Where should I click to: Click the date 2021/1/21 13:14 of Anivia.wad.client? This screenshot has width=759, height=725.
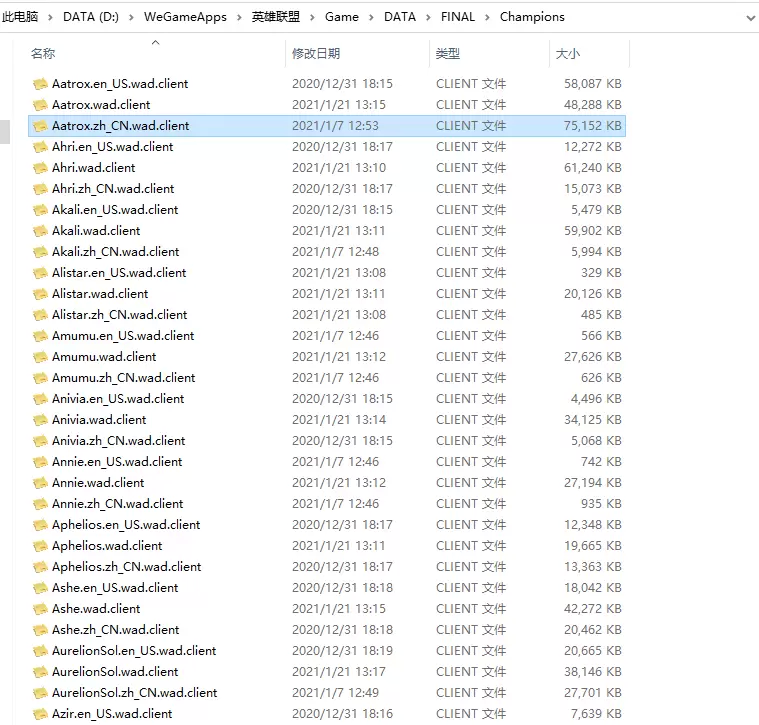[x=339, y=420]
